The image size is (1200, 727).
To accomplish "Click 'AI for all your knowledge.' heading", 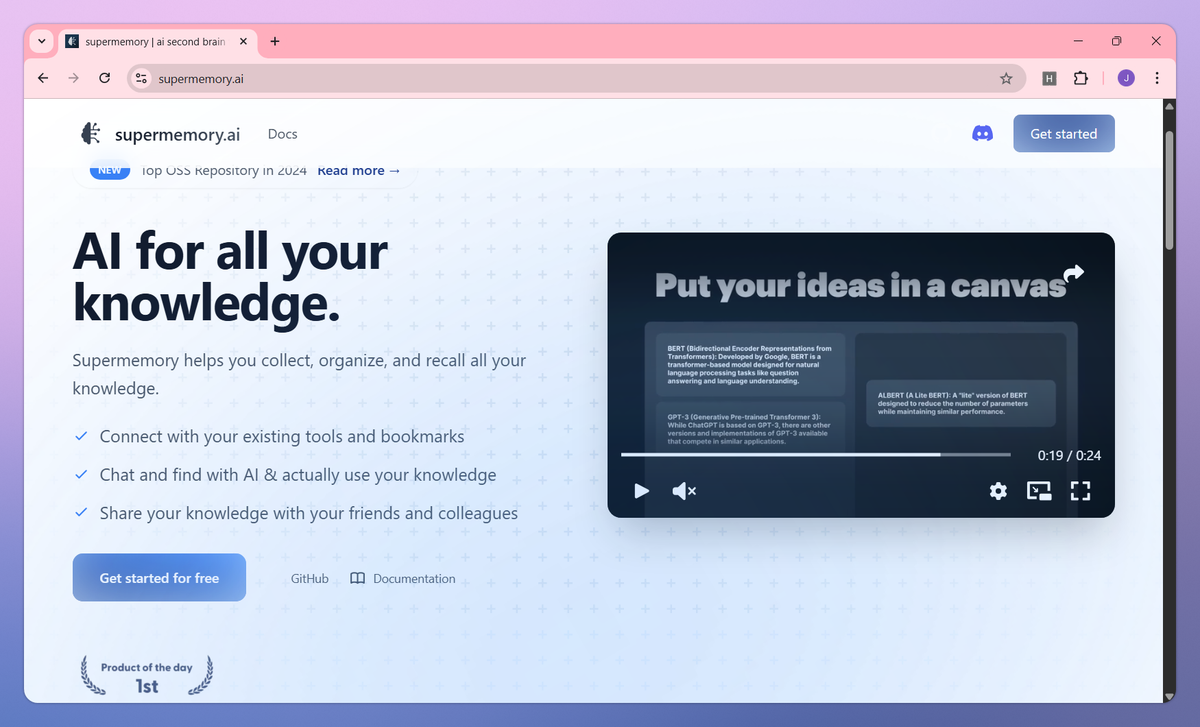I will [230, 277].
